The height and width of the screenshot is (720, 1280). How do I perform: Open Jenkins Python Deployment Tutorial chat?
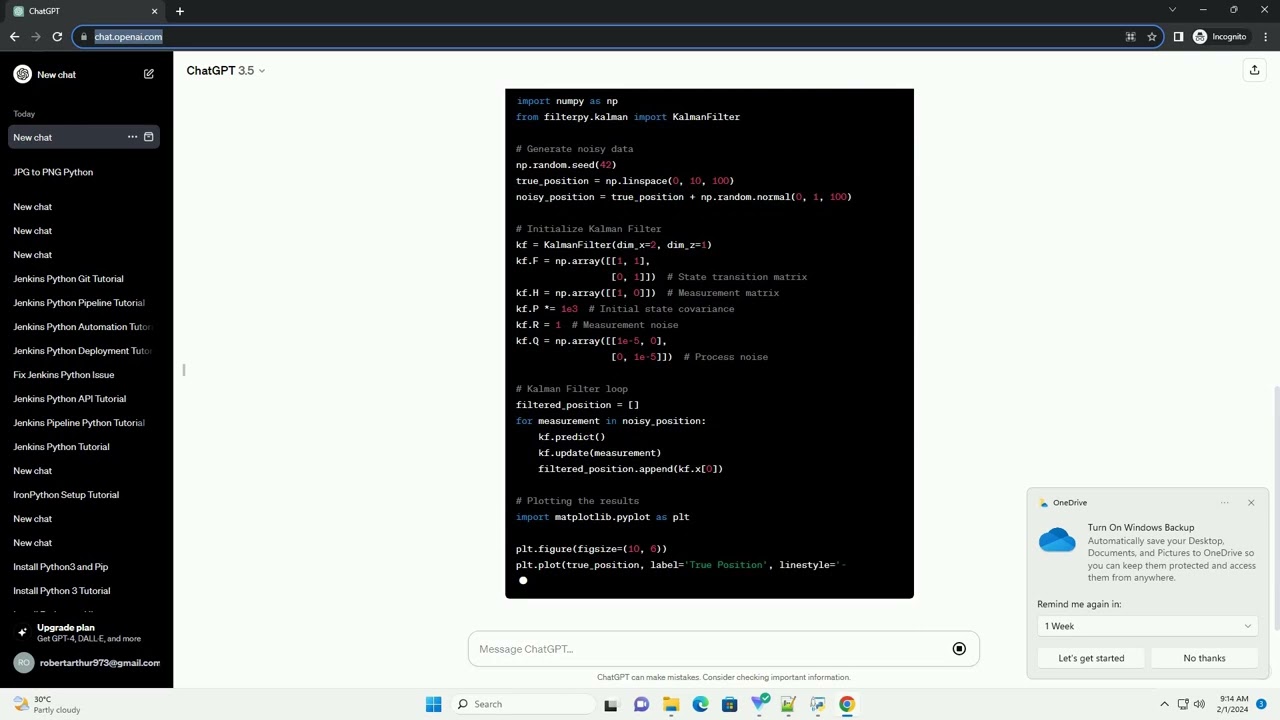84,351
